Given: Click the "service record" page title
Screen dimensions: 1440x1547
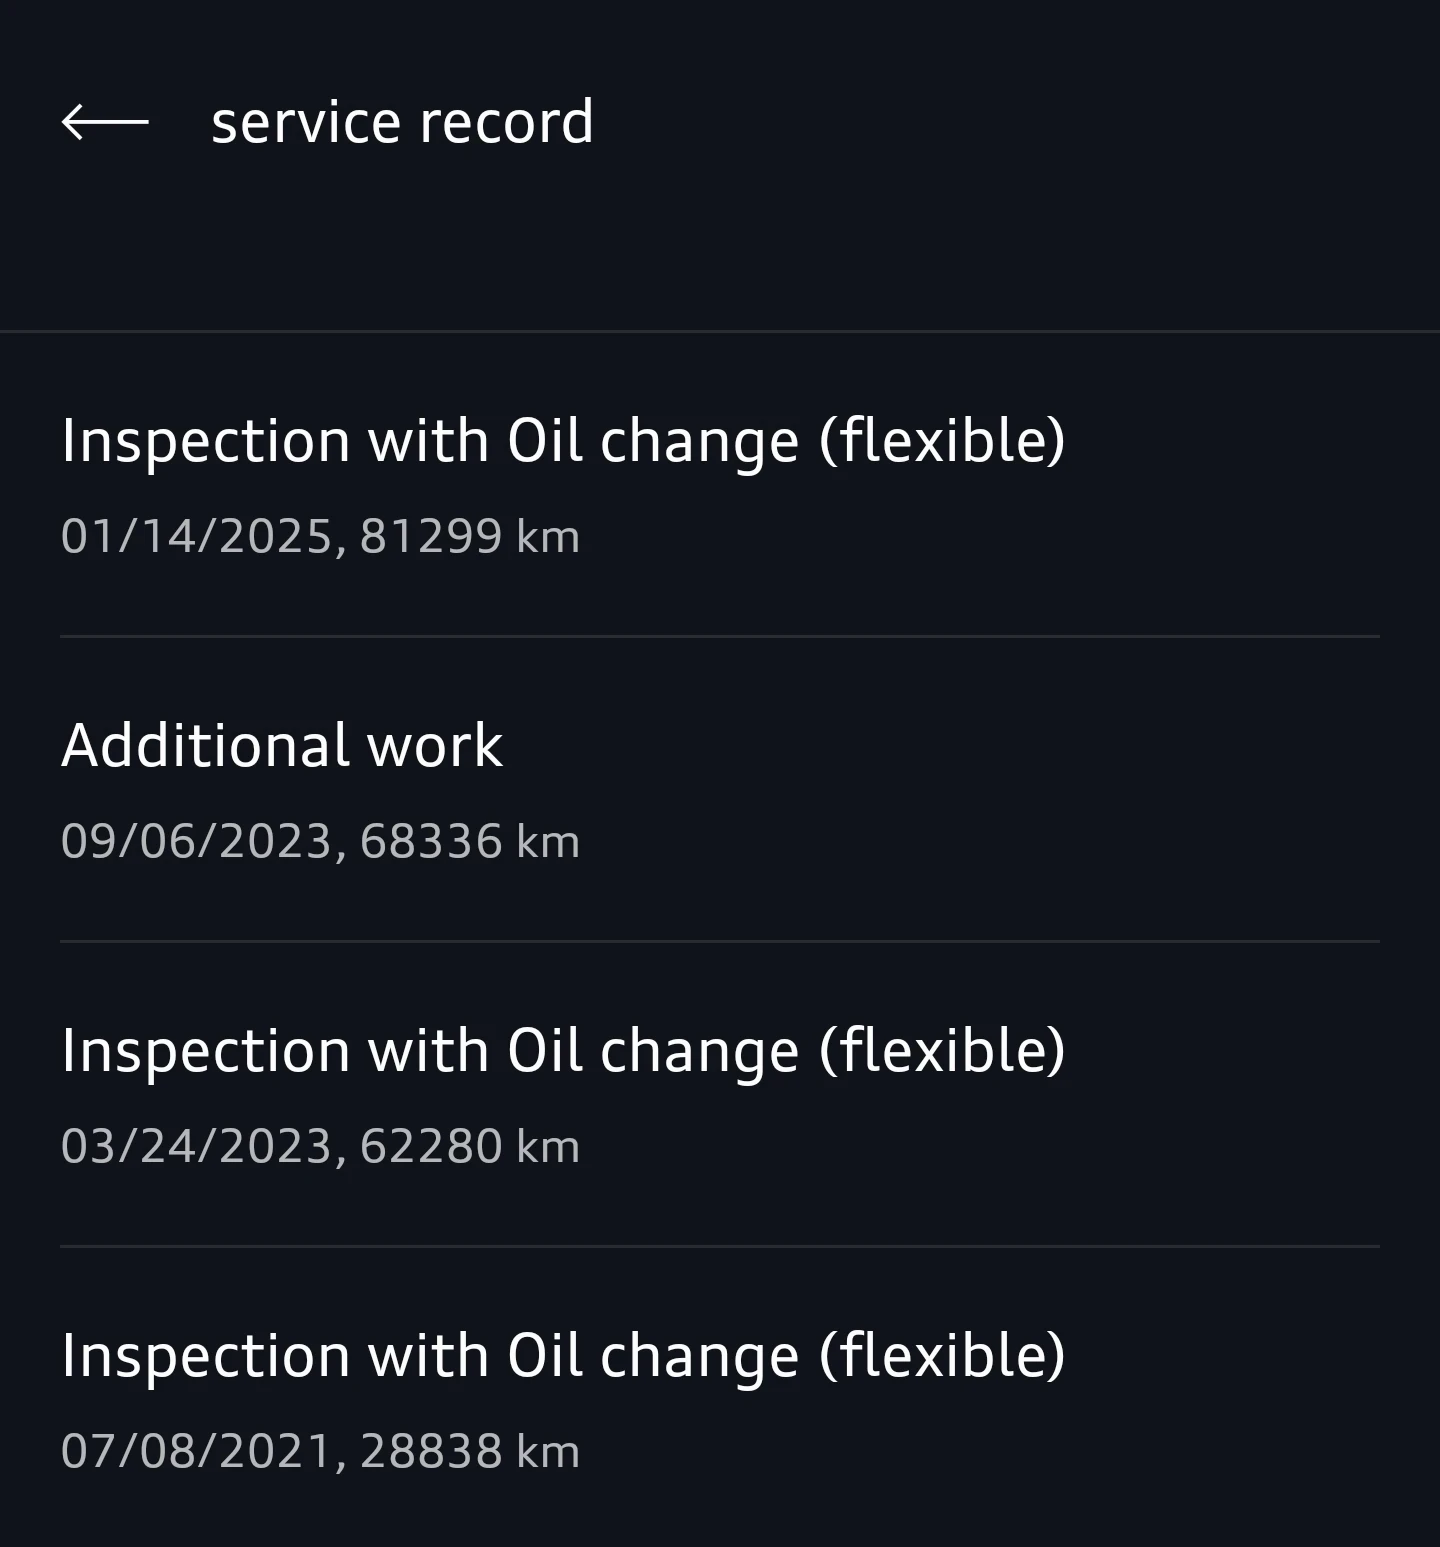Looking at the screenshot, I should pos(402,122).
